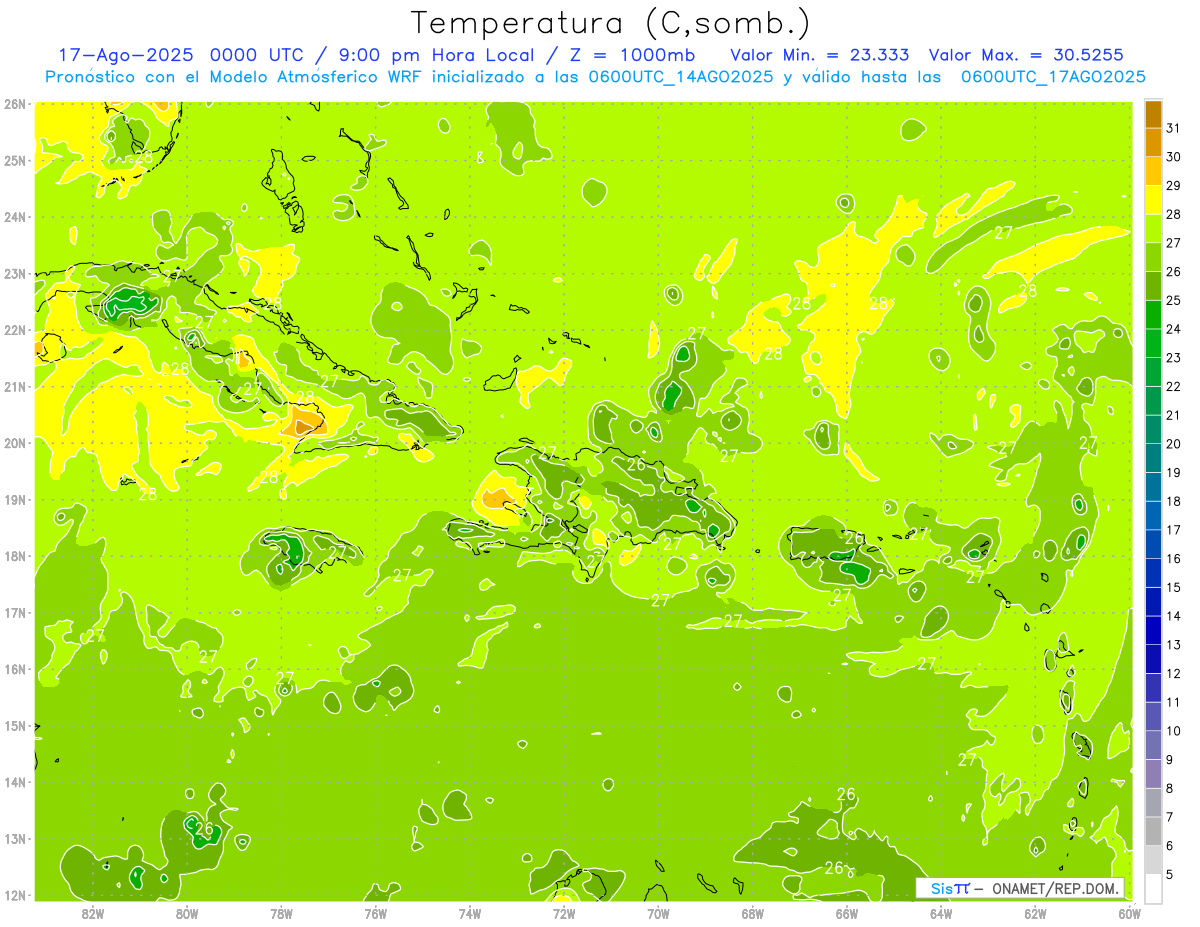
Task: Pick the lime swatch between 27 and 28
Action: tap(1153, 230)
